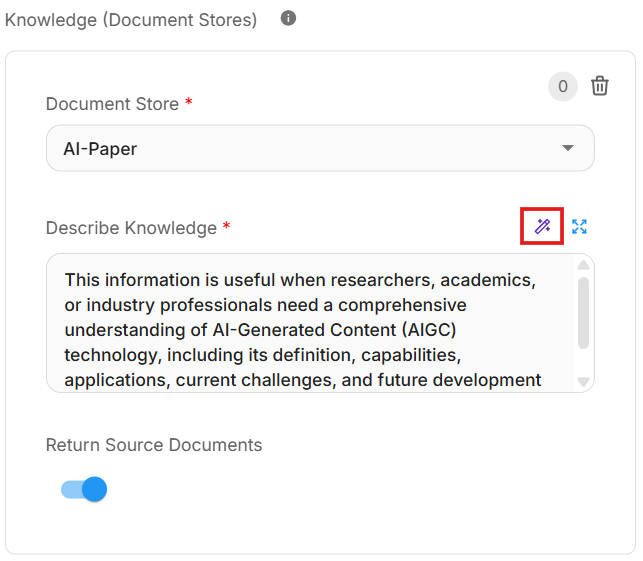643x561 pixels.
Task: Open the Document Store dropdown arrow
Action: [x=568, y=148]
